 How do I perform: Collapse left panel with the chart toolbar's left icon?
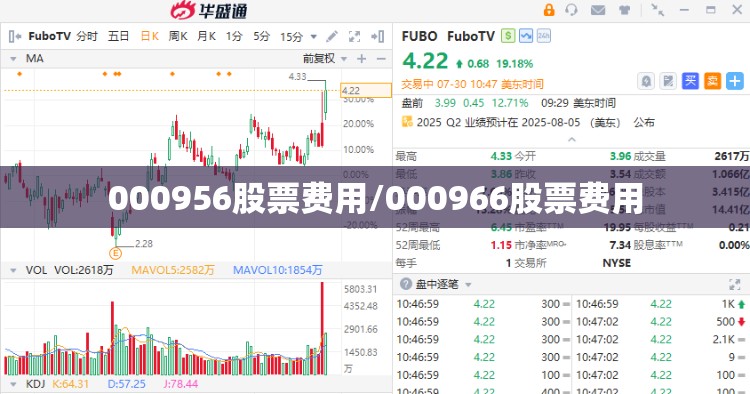click(15, 36)
